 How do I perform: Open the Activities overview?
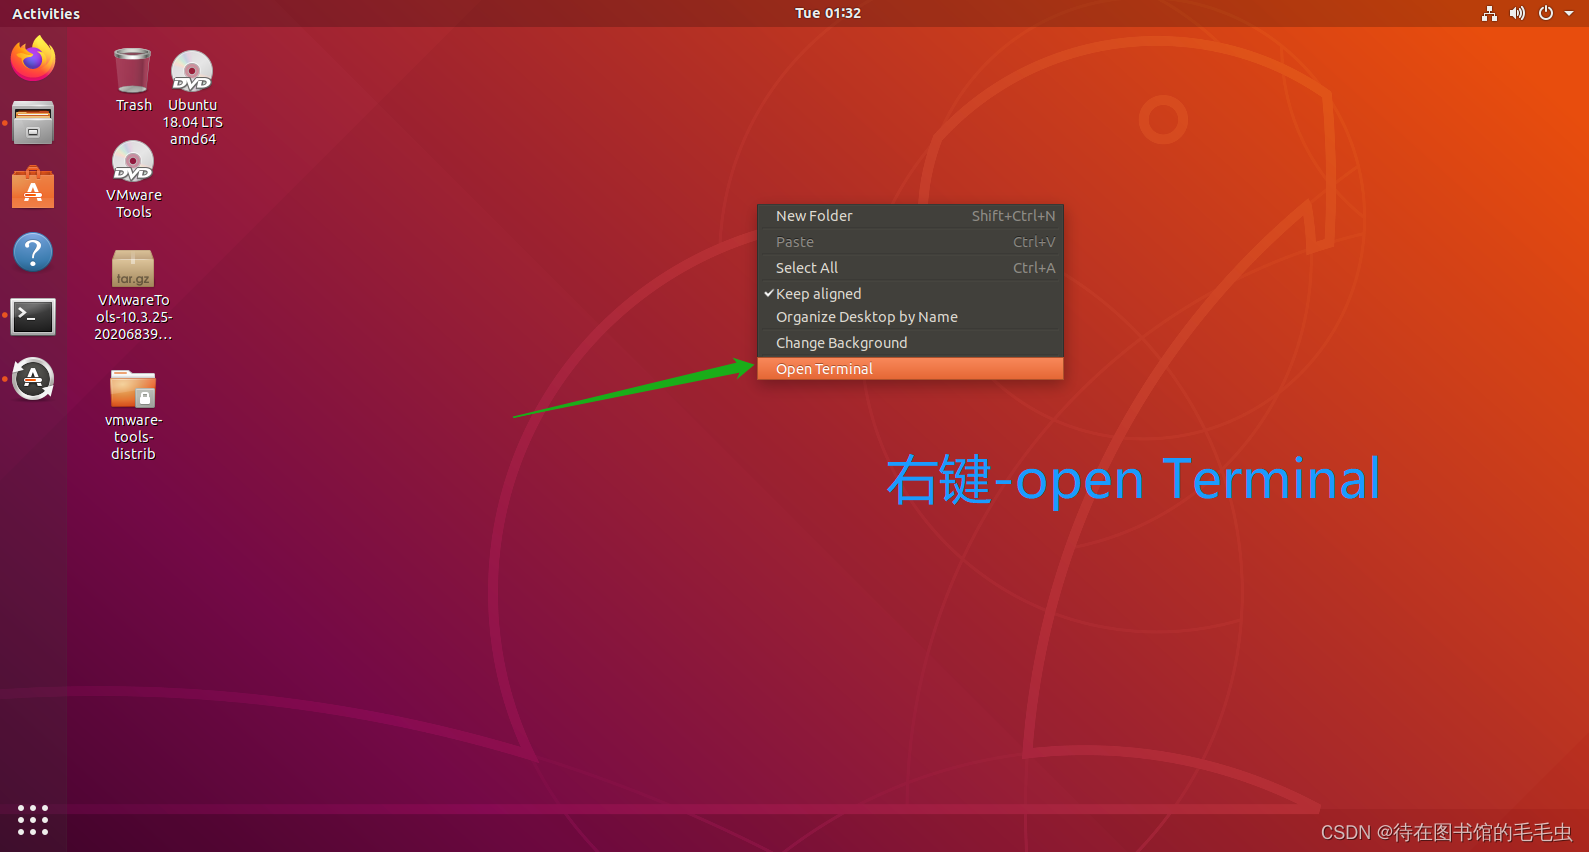pyautogui.click(x=46, y=13)
